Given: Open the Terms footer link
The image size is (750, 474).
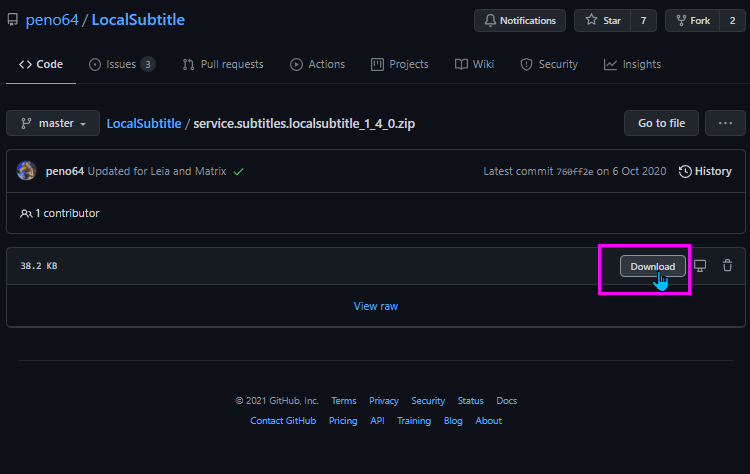Looking at the screenshot, I should (343, 401).
